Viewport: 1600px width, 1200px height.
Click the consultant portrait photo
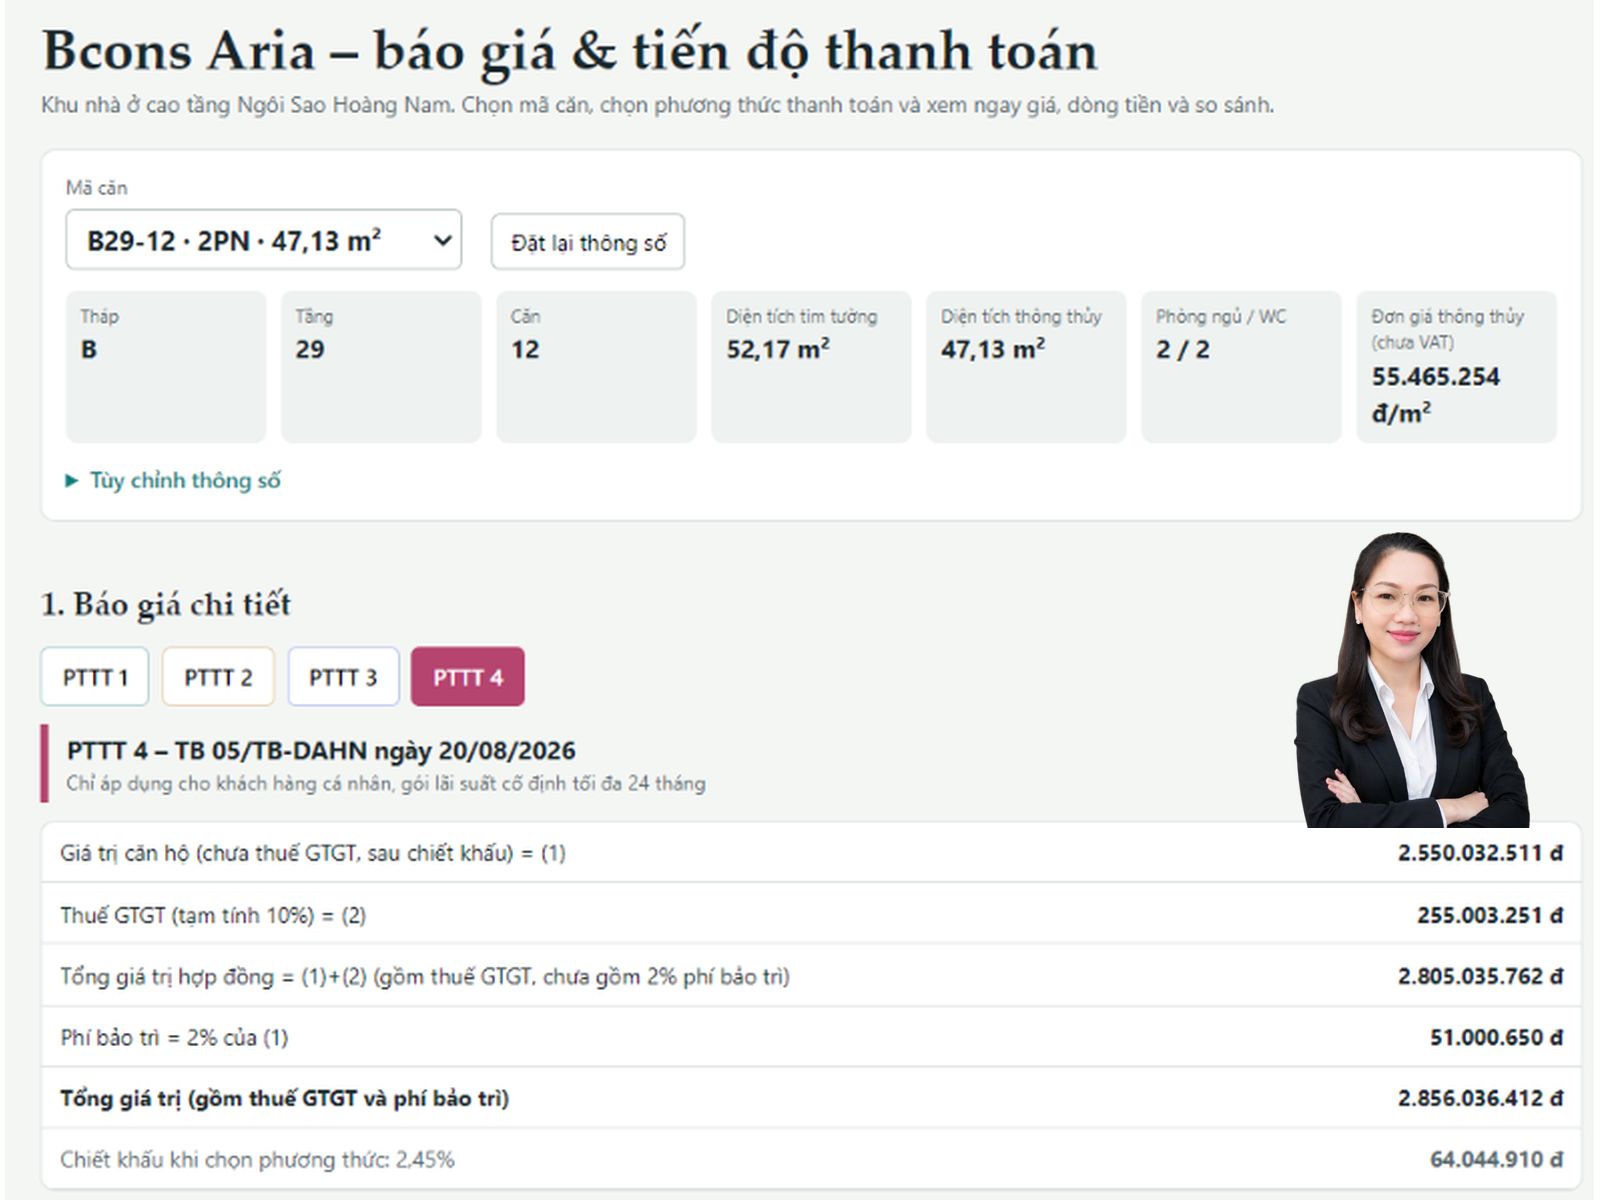point(1412,680)
